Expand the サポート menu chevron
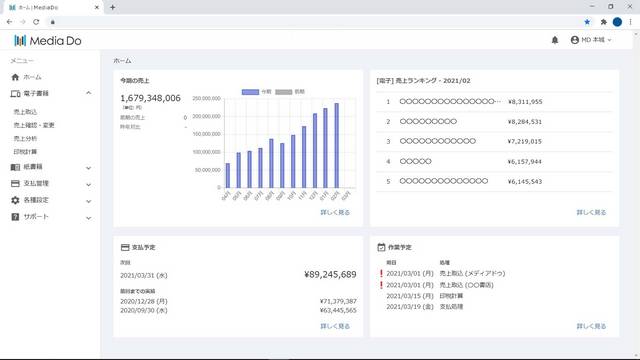Screen dimensions: 640x360 click(x=89, y=218)
